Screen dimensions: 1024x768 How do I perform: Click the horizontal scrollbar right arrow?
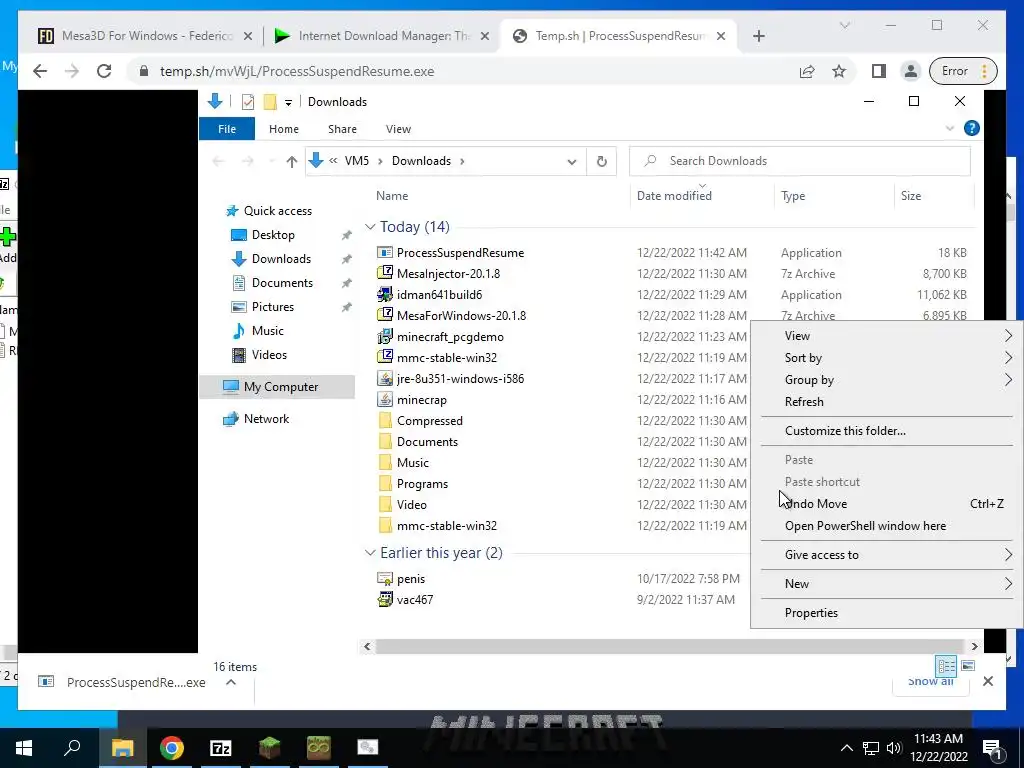click(x=974, y=646)
